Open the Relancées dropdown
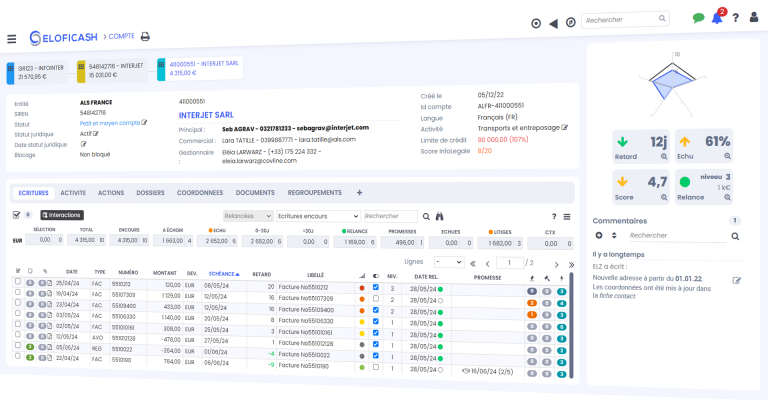This screenshot has width=768, height=400. coord(248,215)
